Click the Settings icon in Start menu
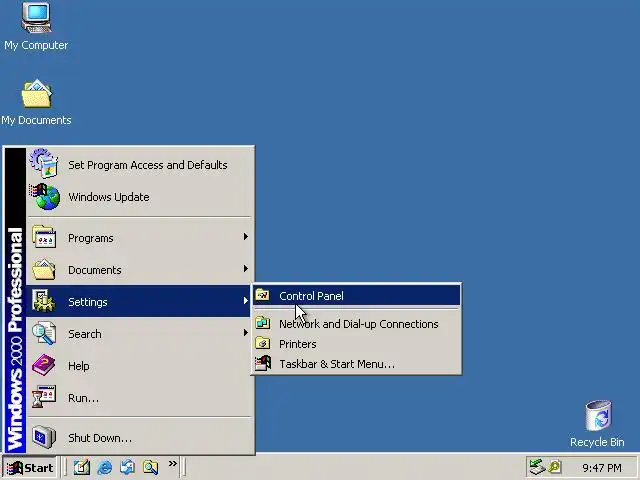Image resolution: width=640 pixels, height=480 pixels. pyautogui.click(x=44, y=301)
